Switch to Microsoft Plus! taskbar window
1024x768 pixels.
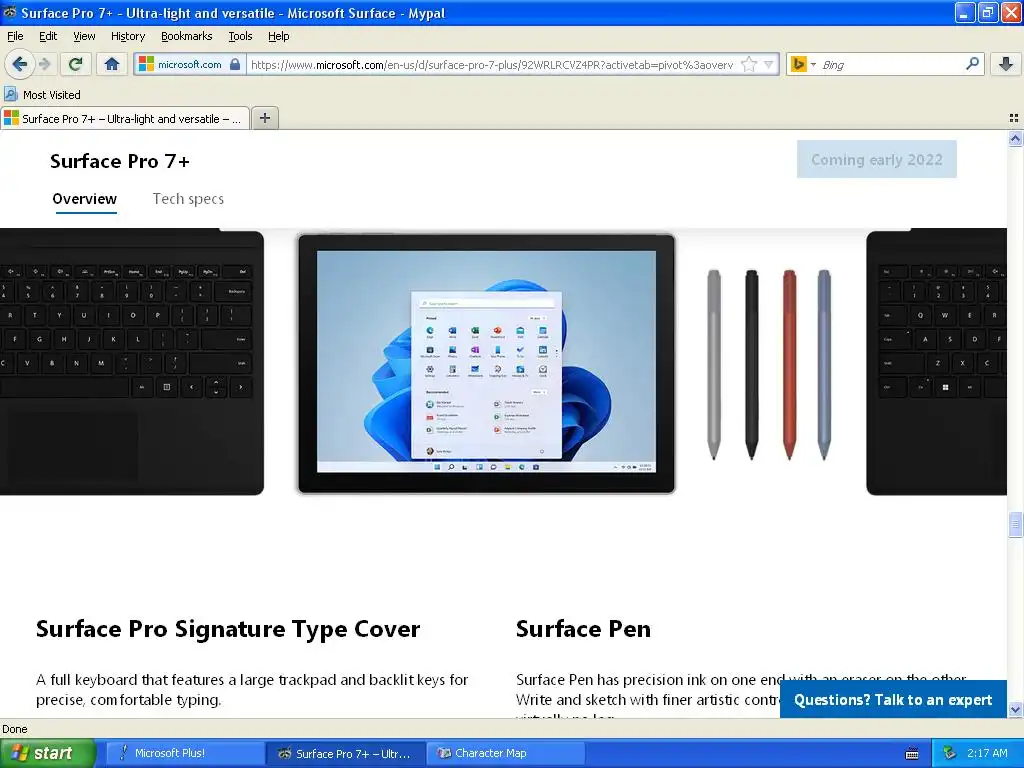pos(184,753)
